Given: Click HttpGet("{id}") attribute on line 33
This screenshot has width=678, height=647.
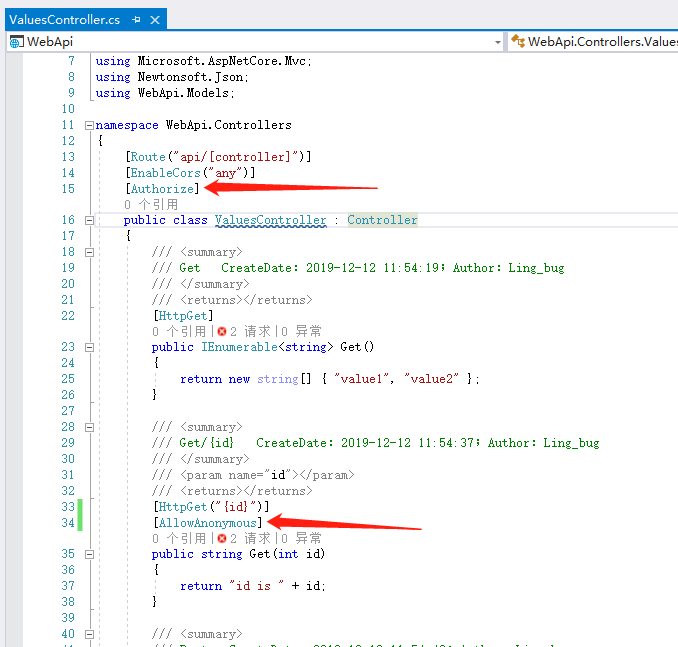Looking at the screenshot, I should coord(211,507).
